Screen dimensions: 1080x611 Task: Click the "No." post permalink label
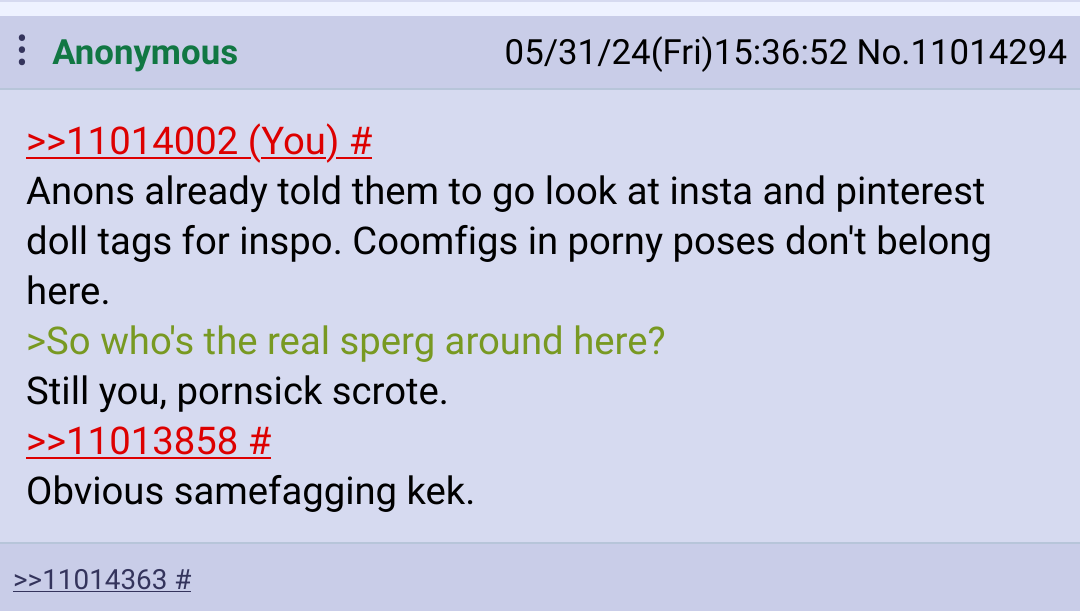[883, 52]
